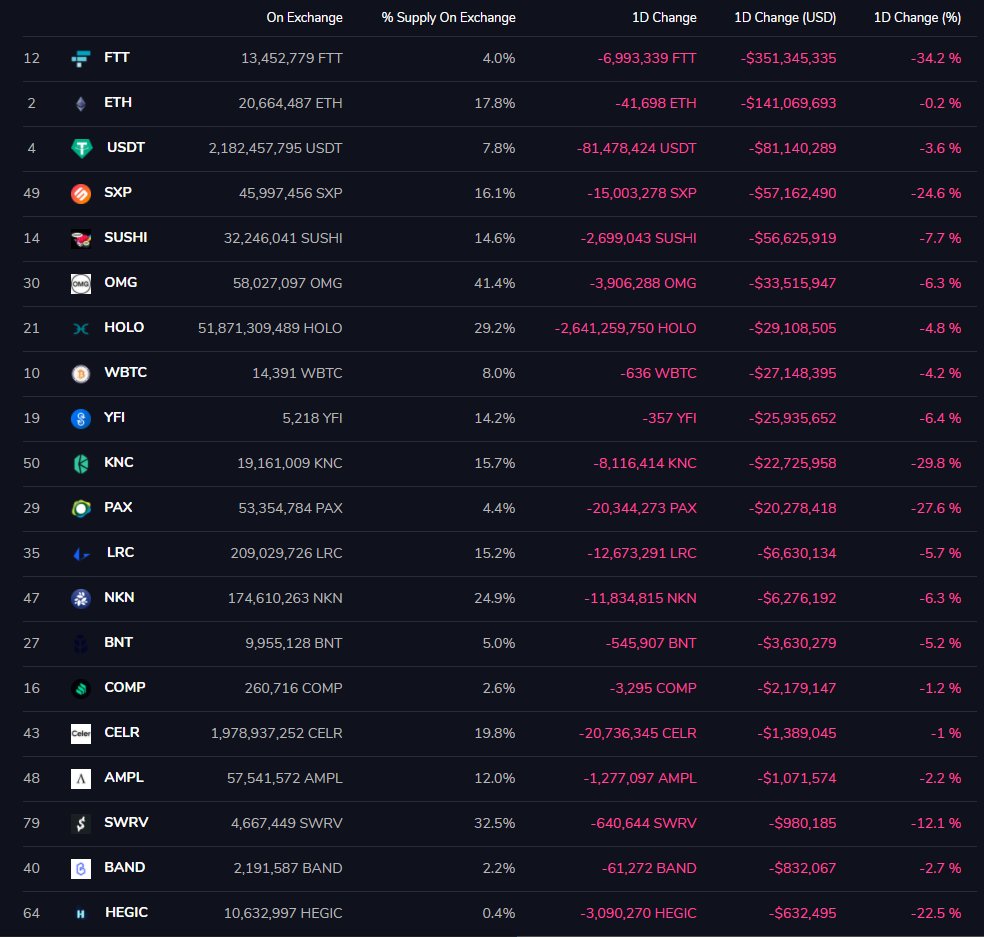This screenshot has width=984, height=937.
Task: Click rank number 49 beside SXP
Action: (x=31, y=193)
